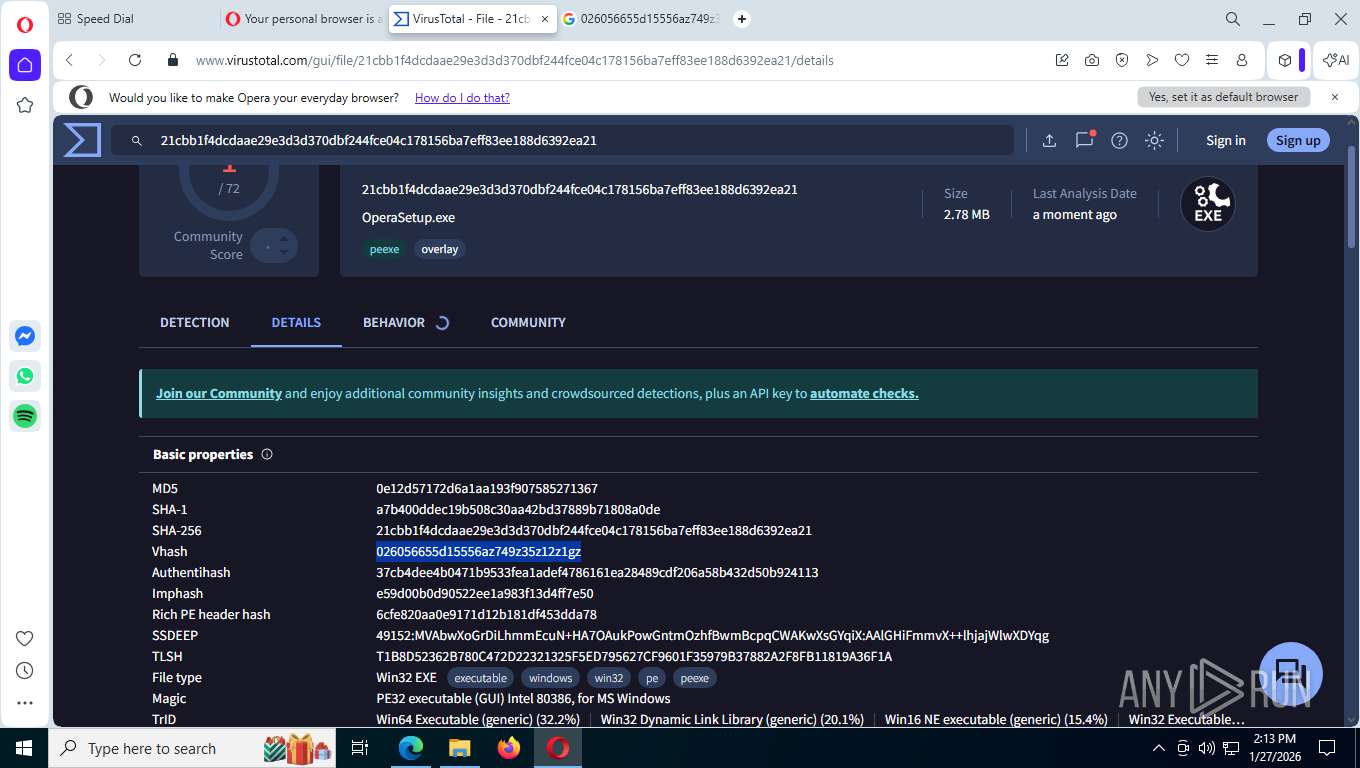Viewport: 1360px width, 768px height.
Task: View site security lock info
Action: (173, 60)
